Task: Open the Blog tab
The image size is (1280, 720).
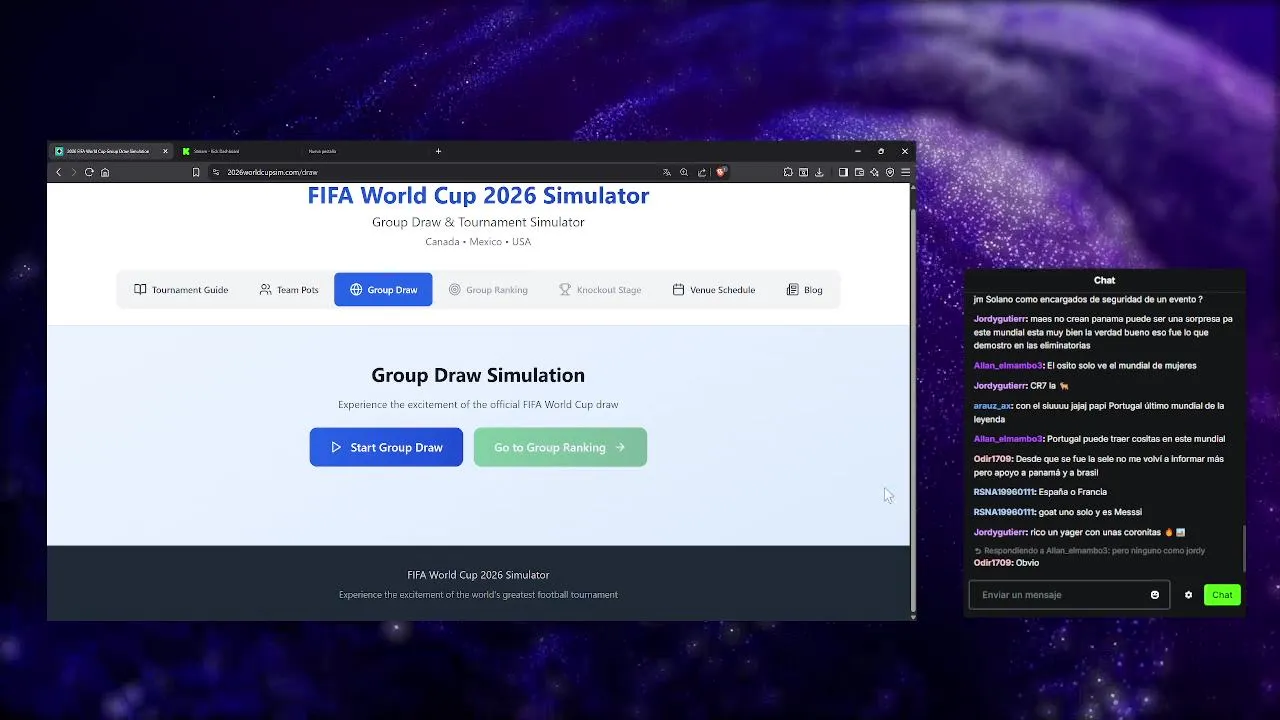Action: tap(805, 290)
